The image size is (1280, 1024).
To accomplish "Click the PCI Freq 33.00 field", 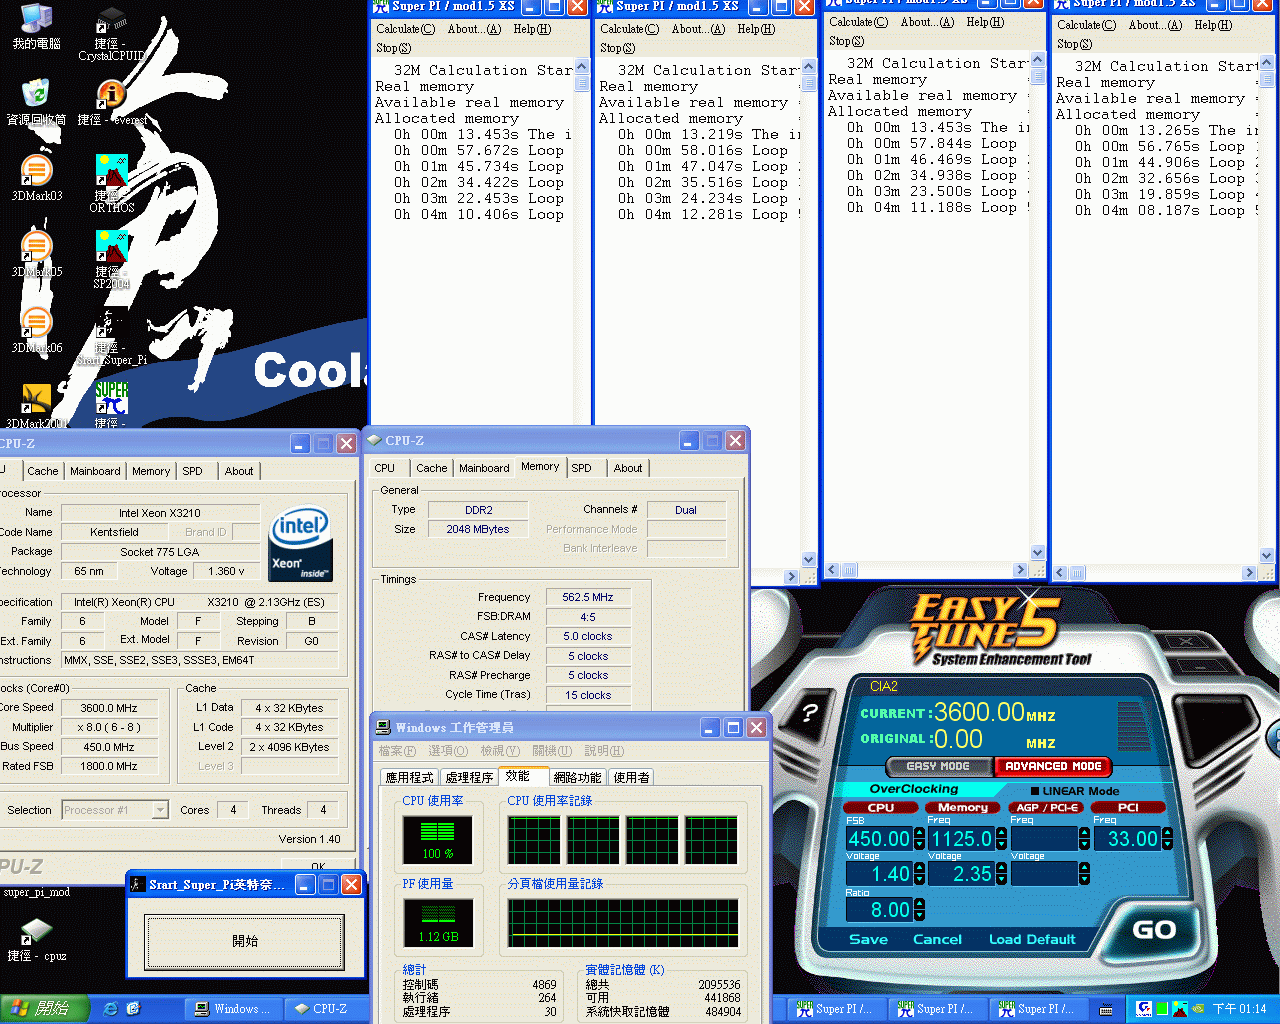I will (1126, 839).
